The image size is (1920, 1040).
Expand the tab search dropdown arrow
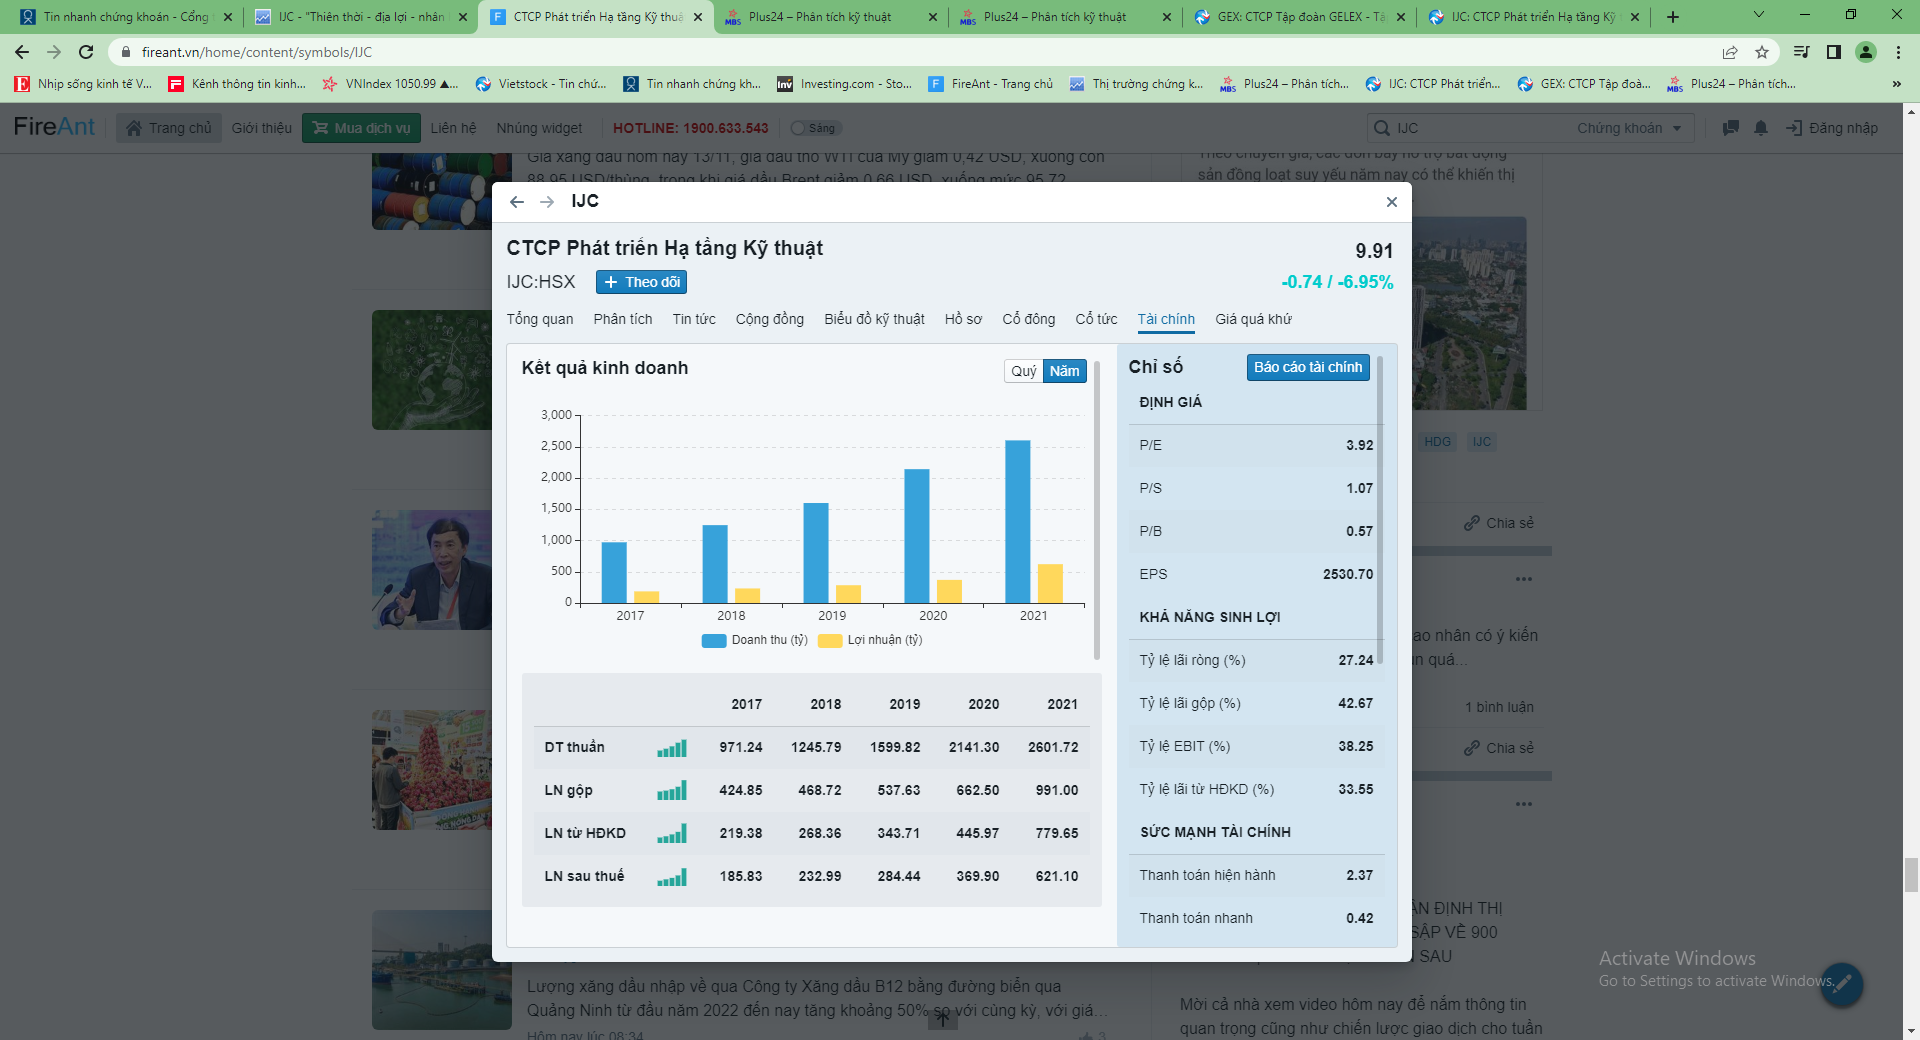pyautogui.click(x=1759, y=15)
